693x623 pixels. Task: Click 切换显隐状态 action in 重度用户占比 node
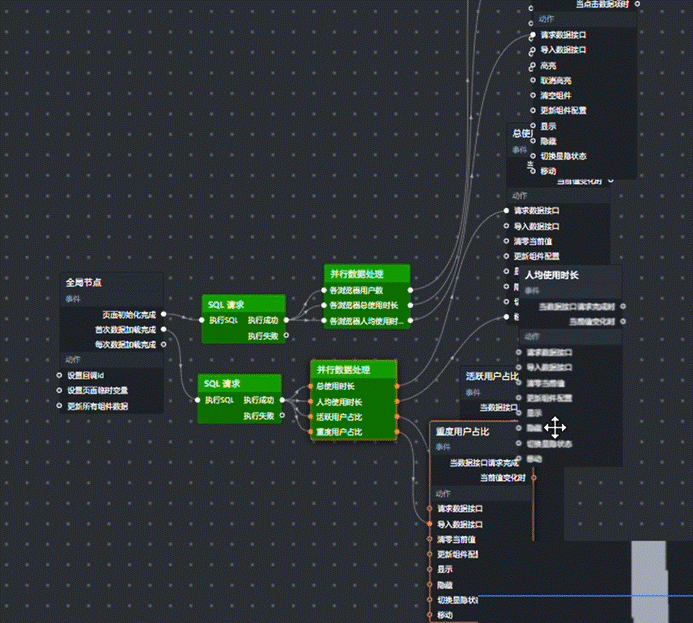pyautogui.click(x=457, y=600)
